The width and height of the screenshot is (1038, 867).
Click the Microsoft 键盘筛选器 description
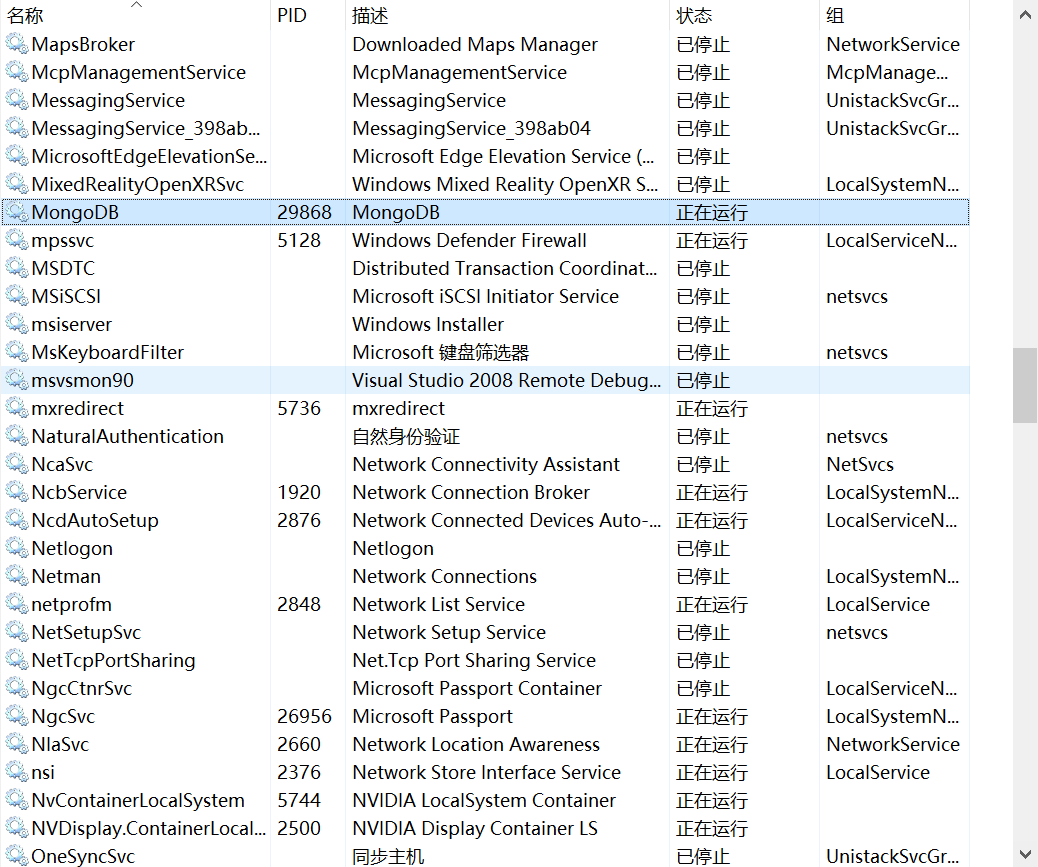click(440, 352)
